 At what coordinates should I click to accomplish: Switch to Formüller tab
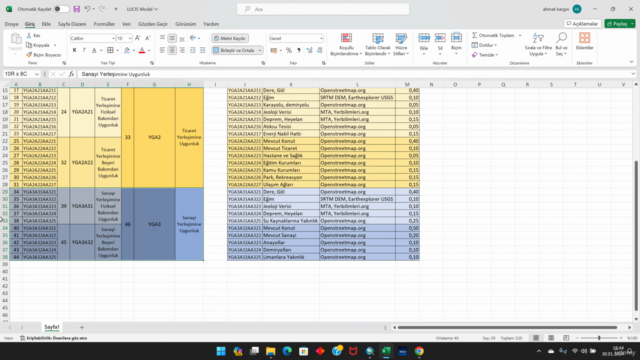tap(104, 24)
